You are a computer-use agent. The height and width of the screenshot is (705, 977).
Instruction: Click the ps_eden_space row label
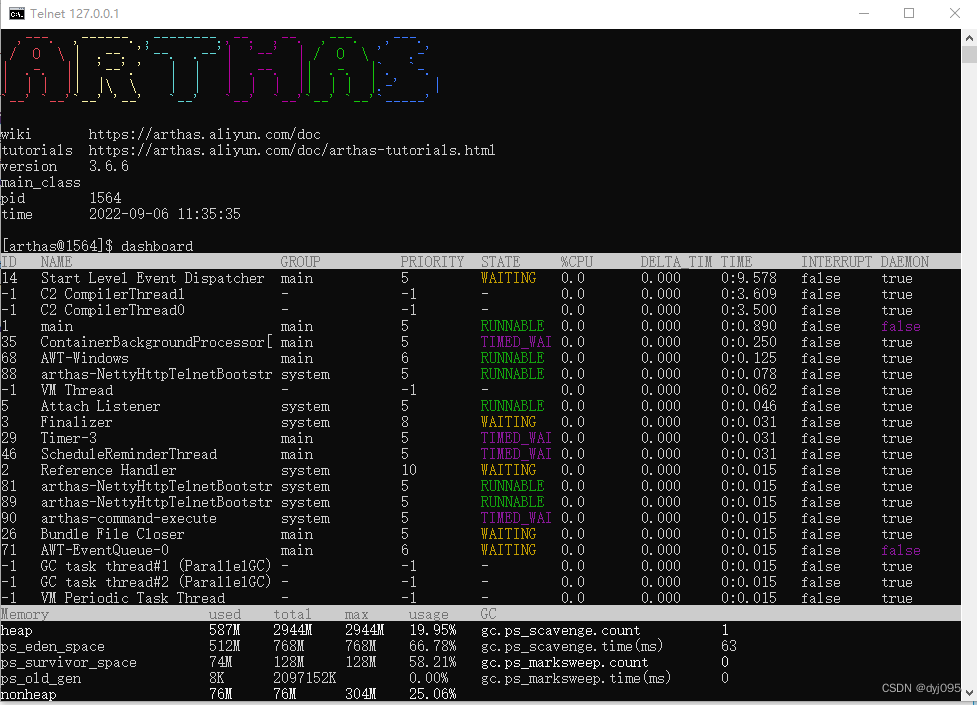52,647
